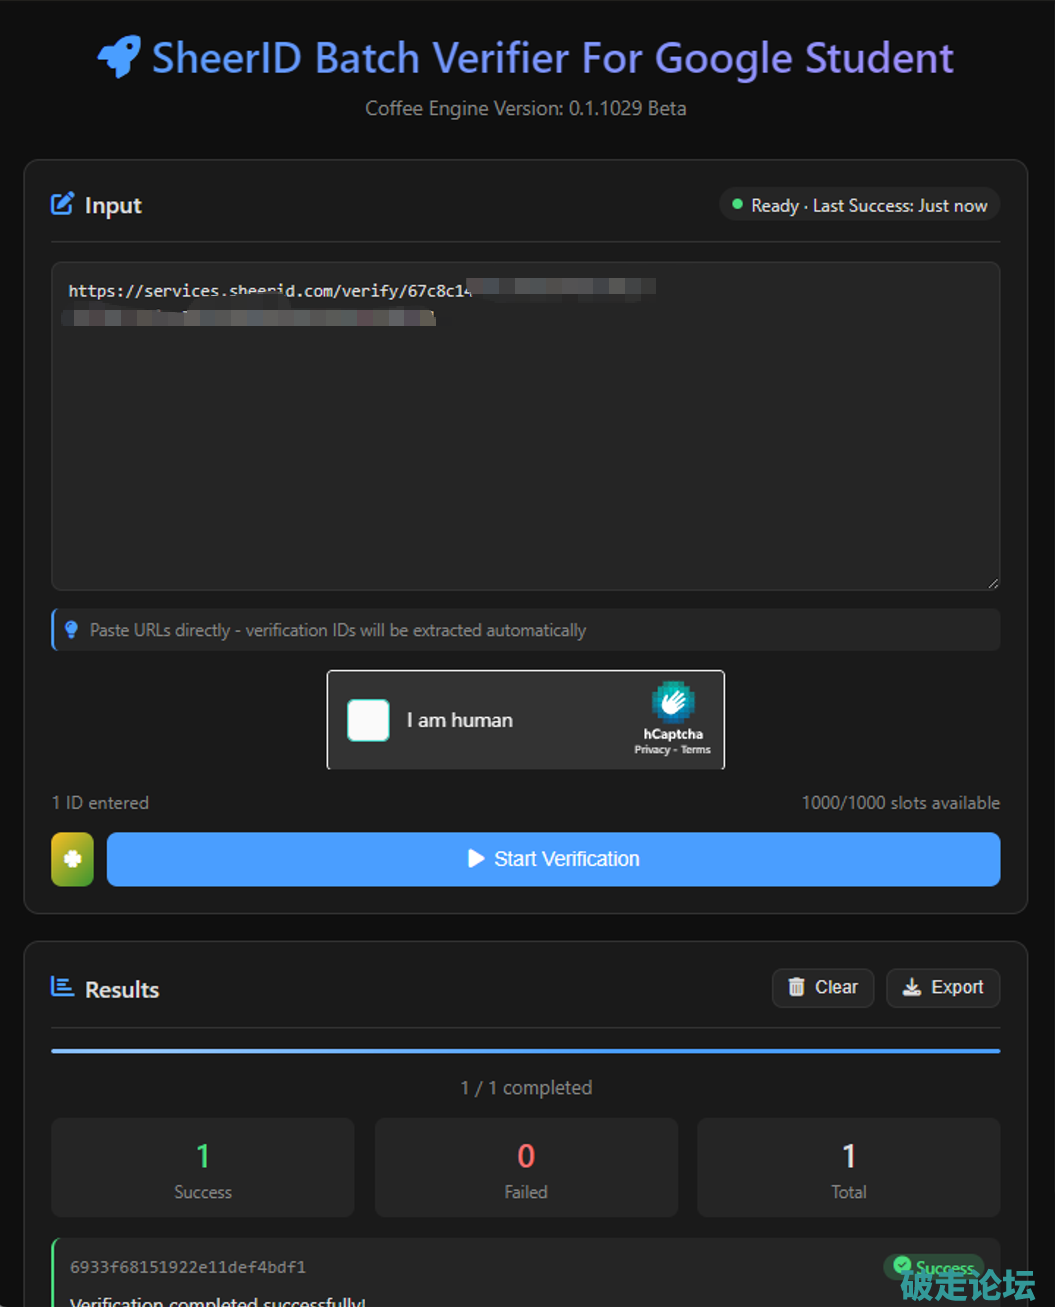Open the hCaptcha Terms link
Image resolution: width=1055 pixels, height=1307 pixels.
(696, 750)
